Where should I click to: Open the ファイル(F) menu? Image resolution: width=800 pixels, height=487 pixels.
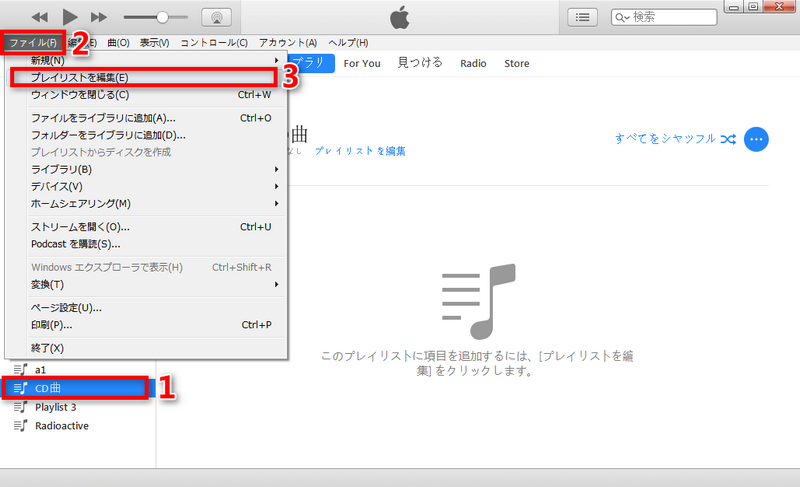tap(33, 43)
